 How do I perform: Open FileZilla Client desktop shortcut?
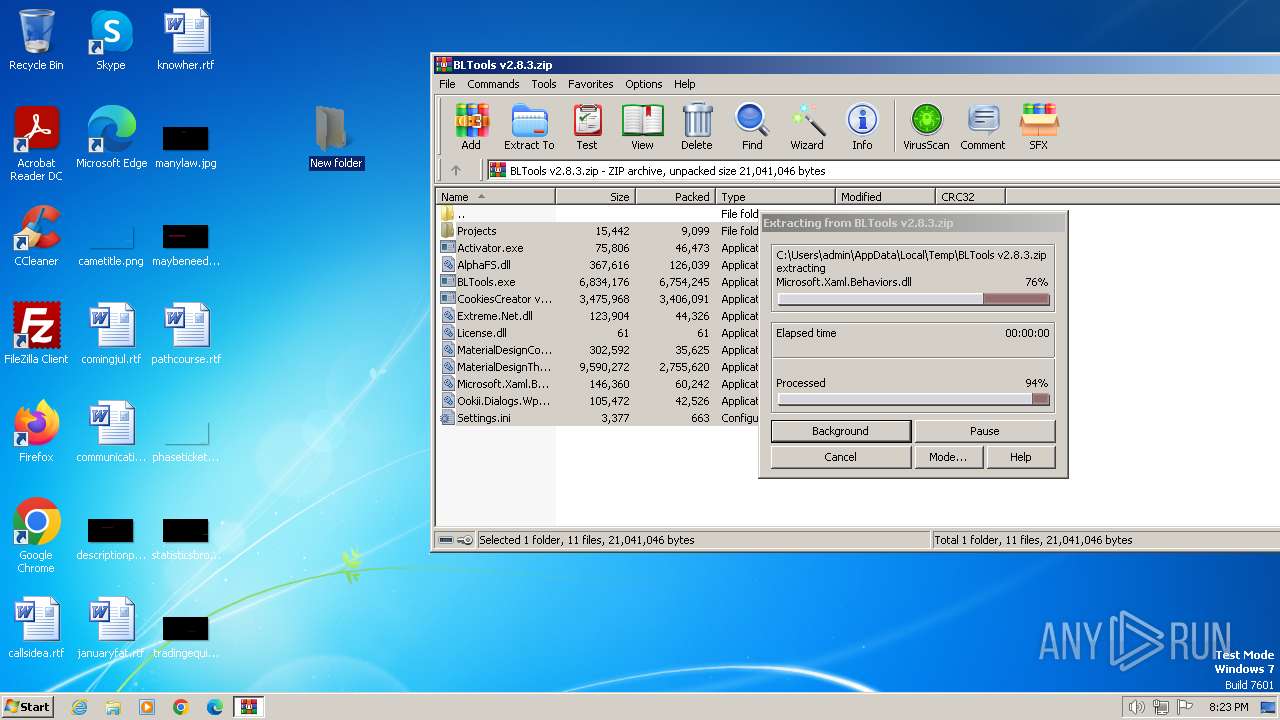(36, 334)
